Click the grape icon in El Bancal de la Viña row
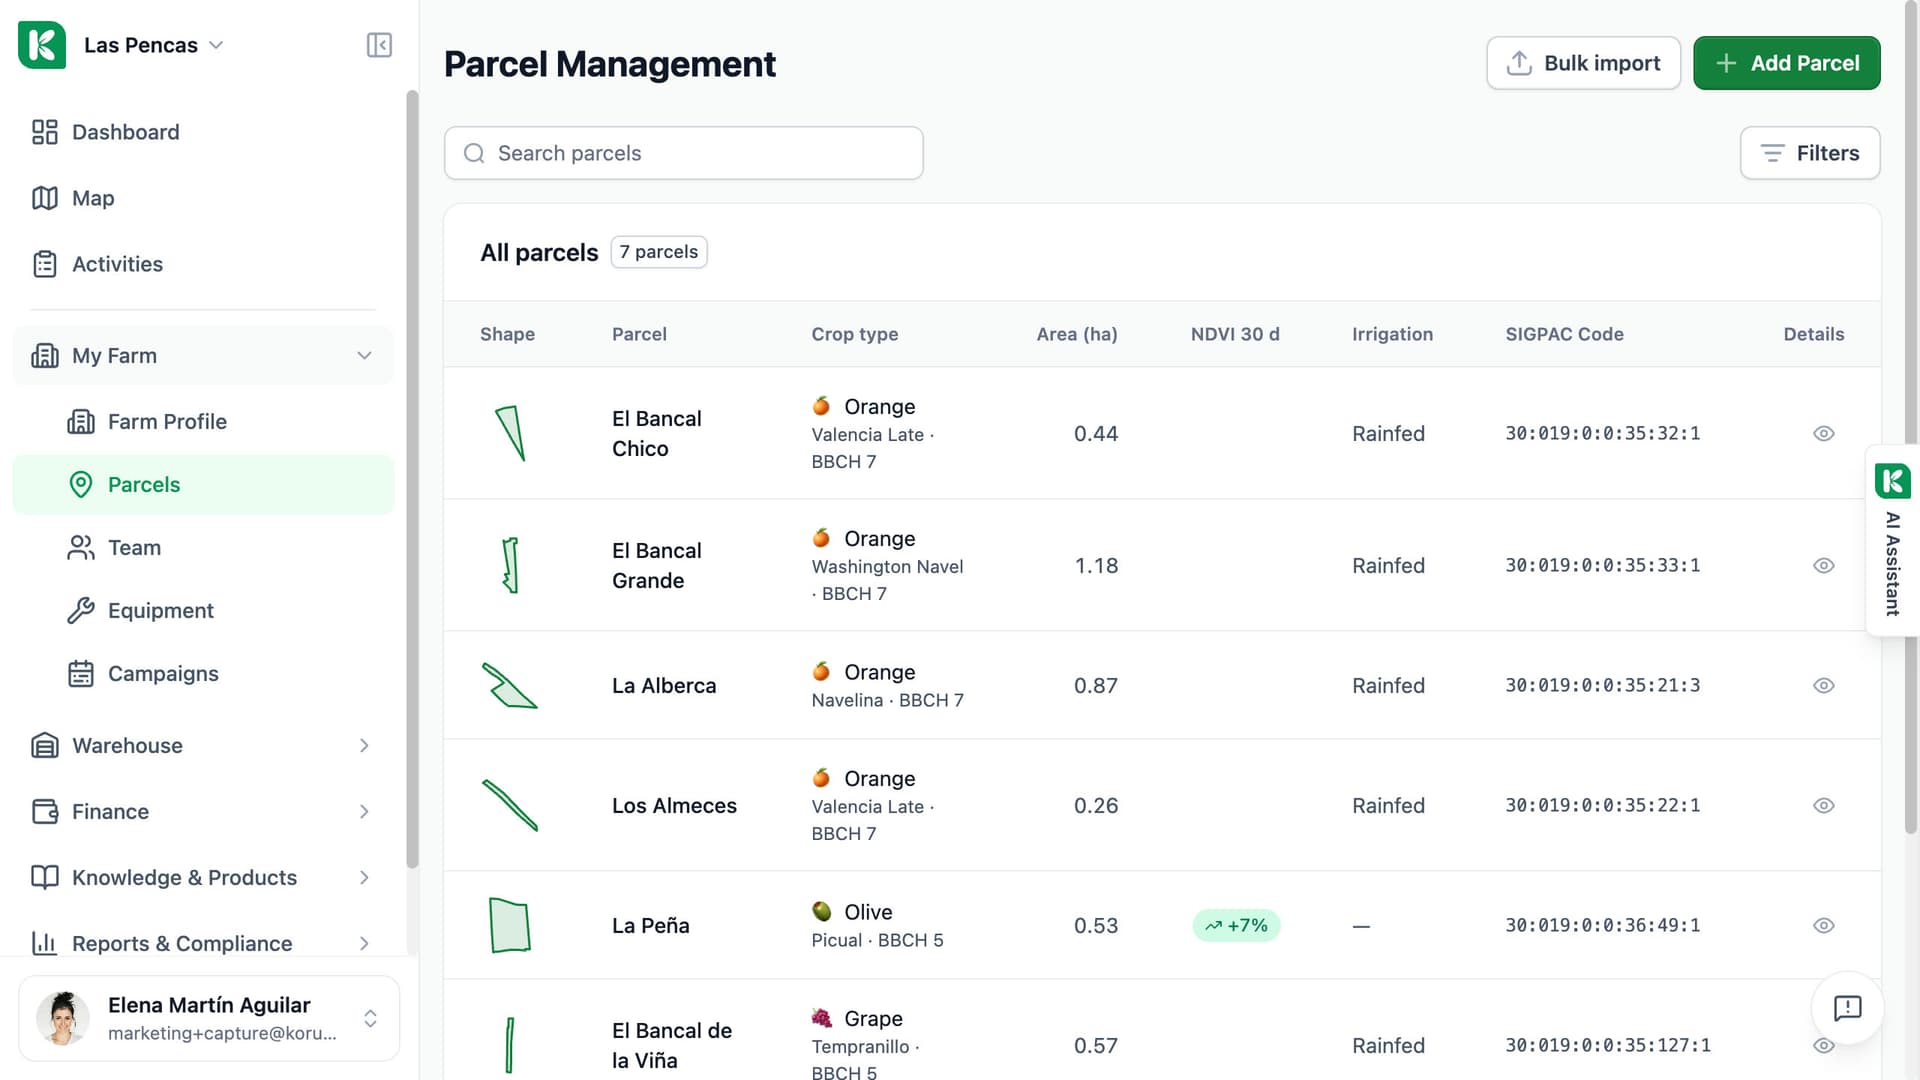This screenshot has width=1920, height=1080. click(x=822, y=1018)
